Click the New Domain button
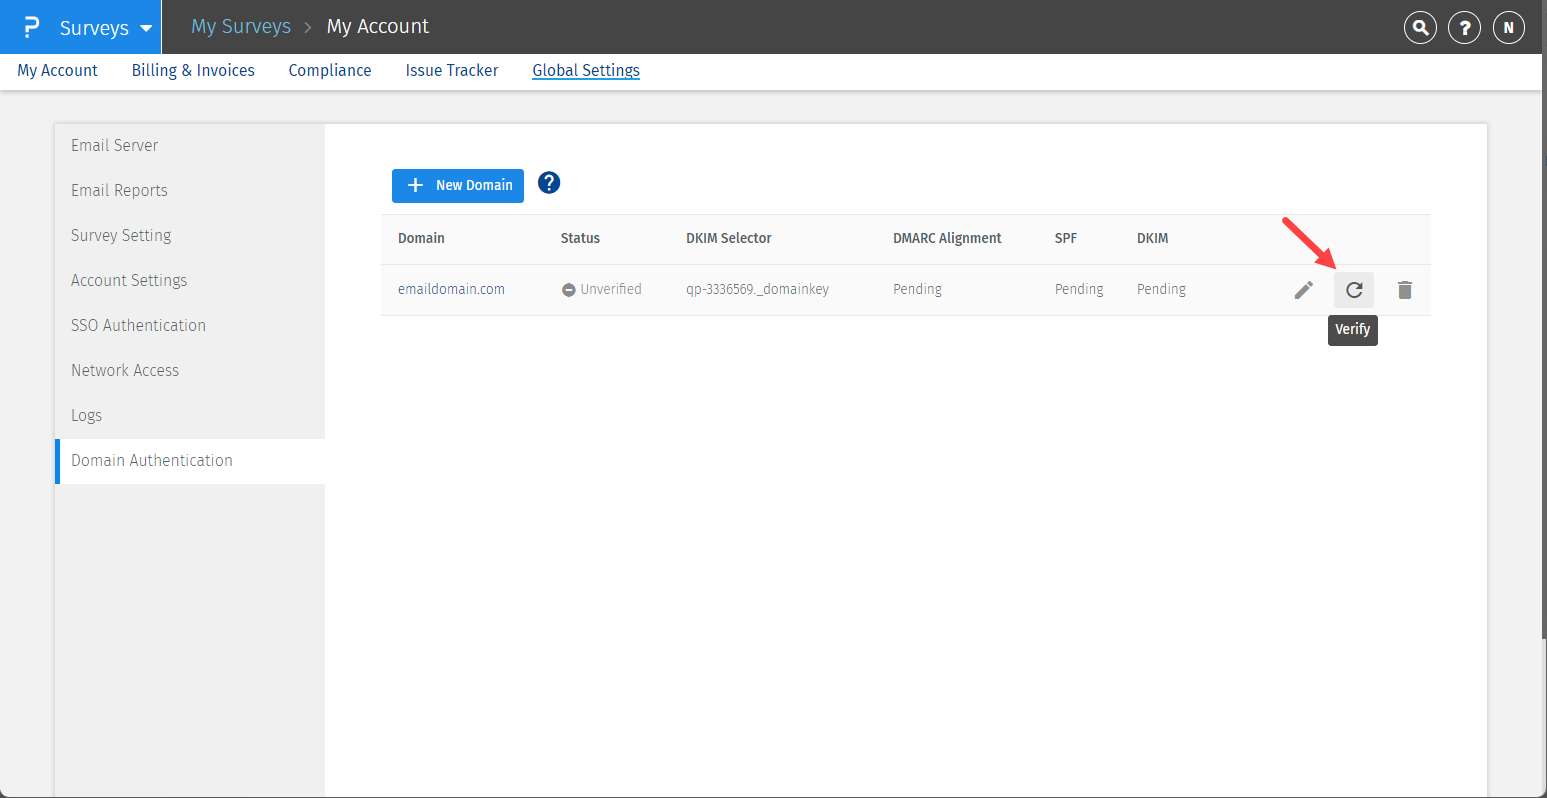Image resolution: width=1547 pixels, height=798 pixels. pyautogui.click(x=458, y=185)
